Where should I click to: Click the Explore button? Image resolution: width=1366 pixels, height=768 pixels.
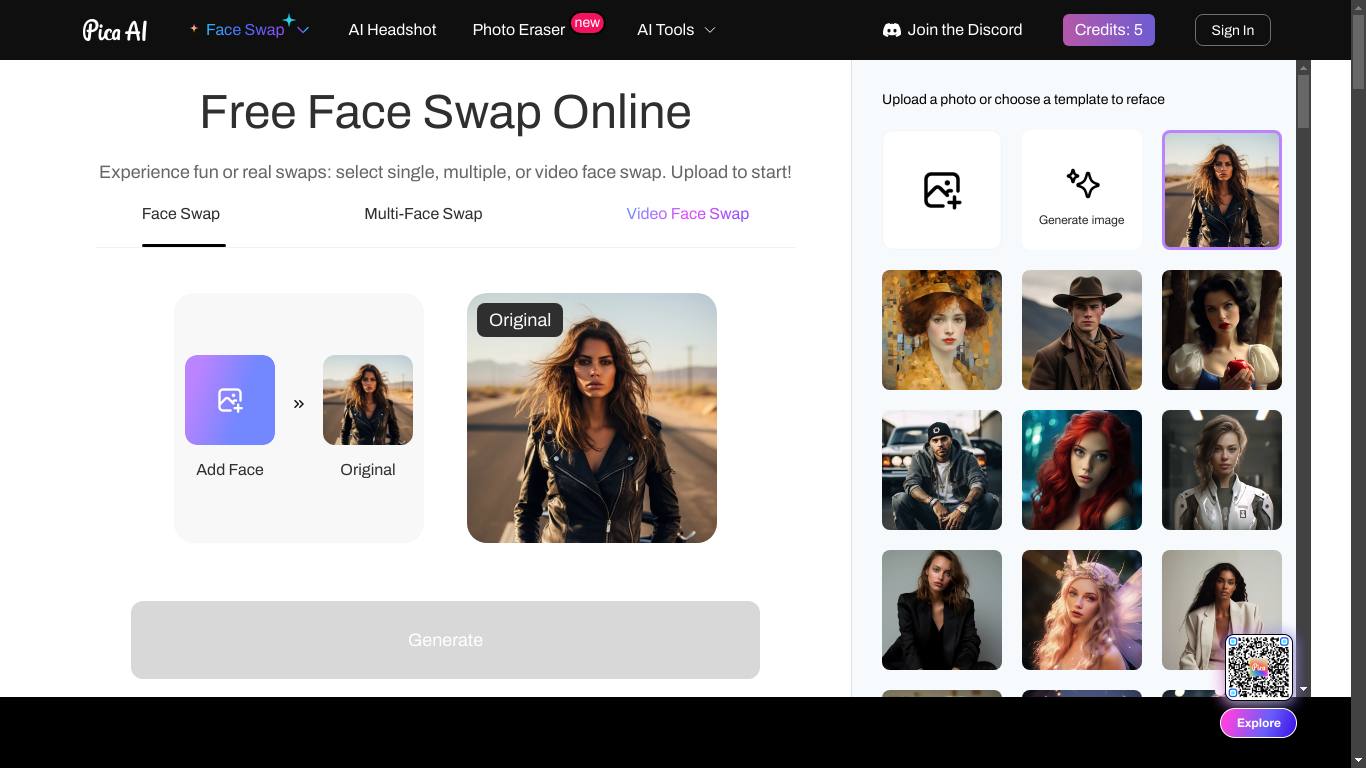click(x=1258, y=723)
